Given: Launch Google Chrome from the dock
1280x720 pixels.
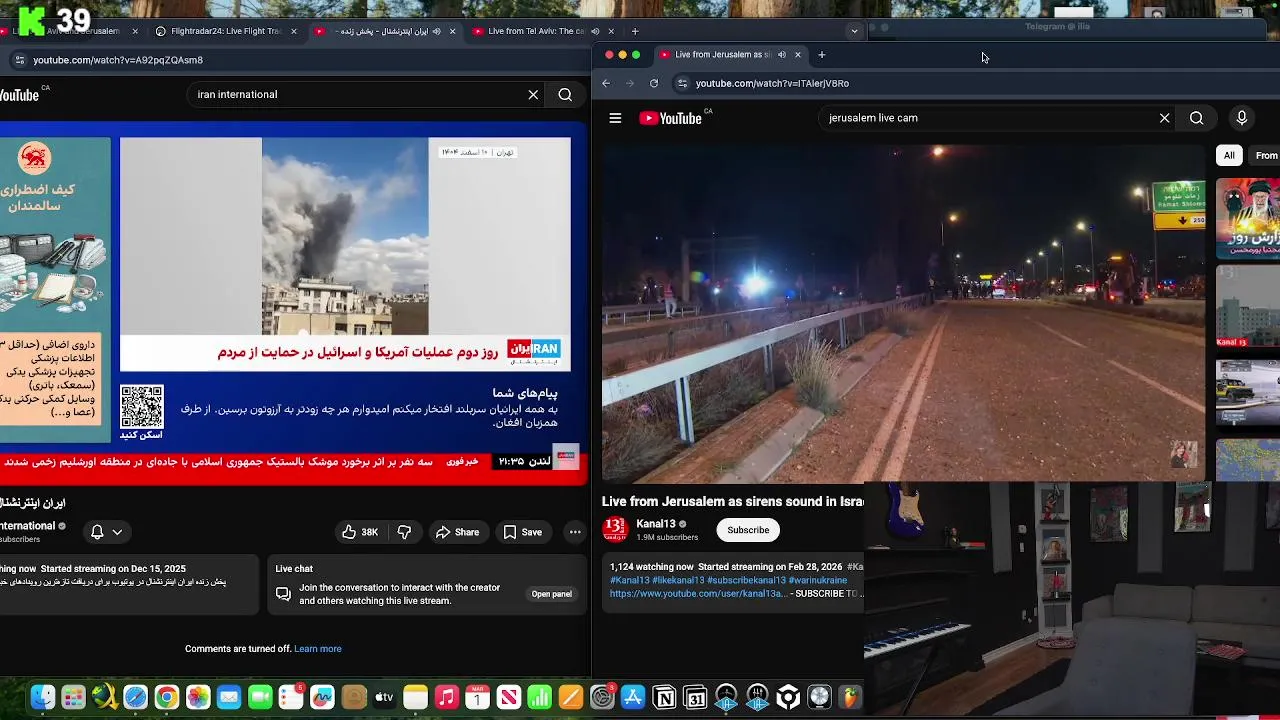Looking at the screenshot, I should pyautogui.click(x=167, y=698).
